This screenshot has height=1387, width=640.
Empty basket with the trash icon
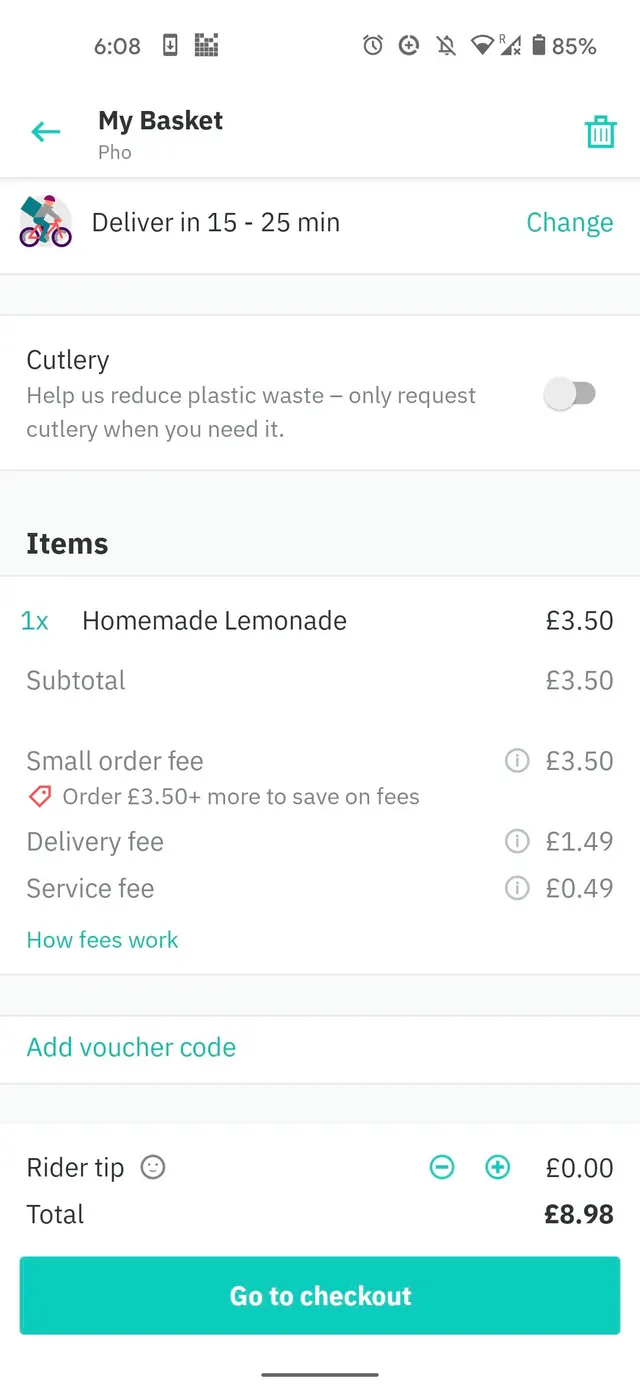[x=600, y=132]
